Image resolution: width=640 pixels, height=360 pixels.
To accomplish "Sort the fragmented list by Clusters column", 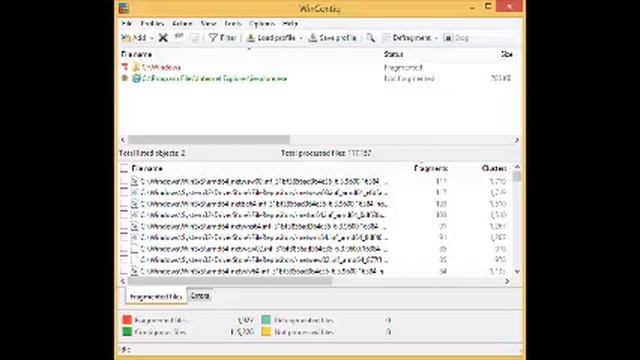I will (x=494, y=168).
